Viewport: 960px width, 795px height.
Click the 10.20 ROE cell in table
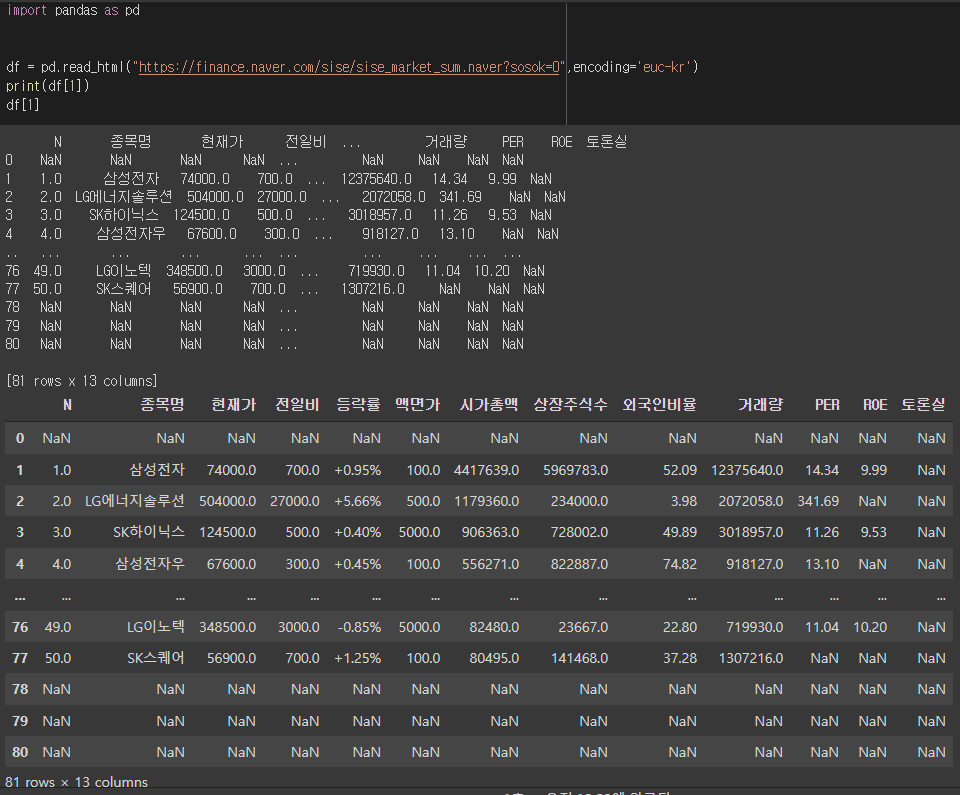click(x=870, y=627)
